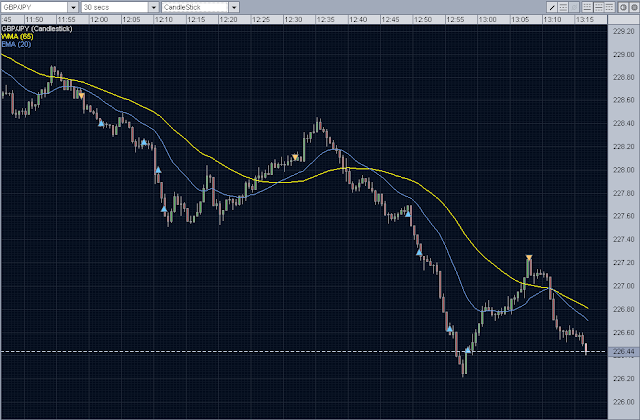The image size is (640, 420).
Task: Click the WMA (65) legend label
Action: pos(17,36)
